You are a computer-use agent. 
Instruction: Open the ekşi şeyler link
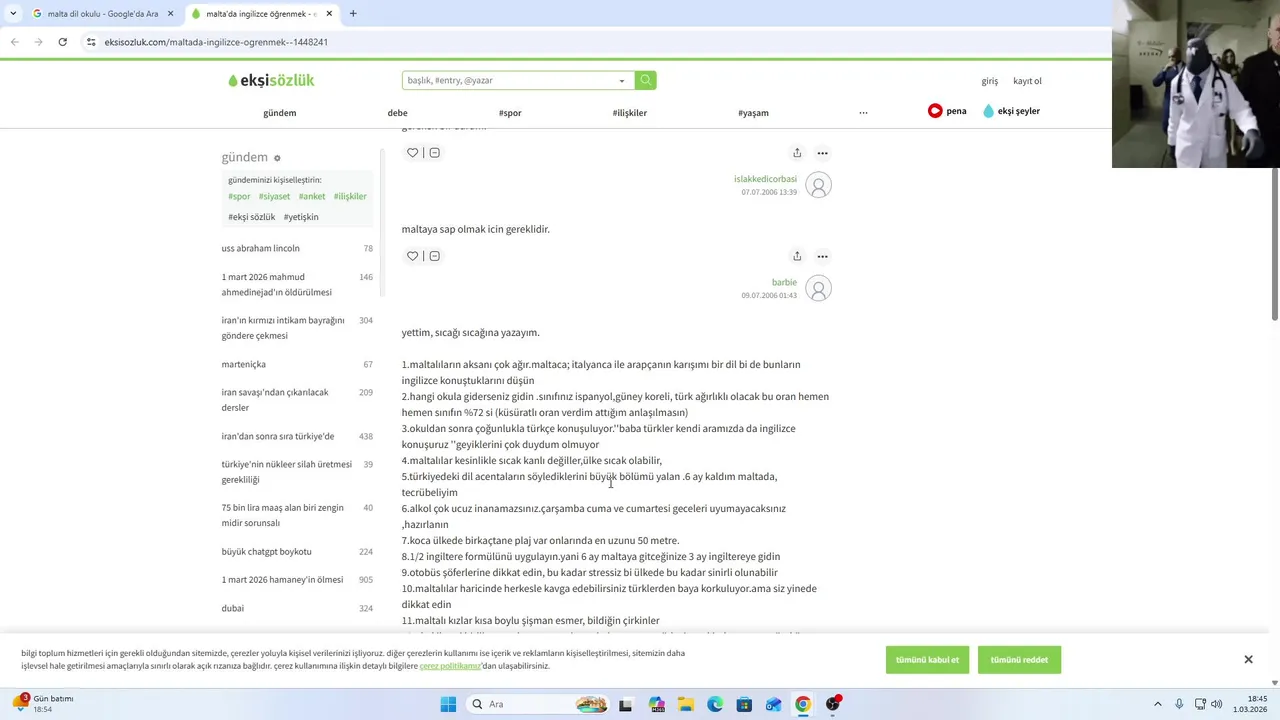pos(1012,111)
